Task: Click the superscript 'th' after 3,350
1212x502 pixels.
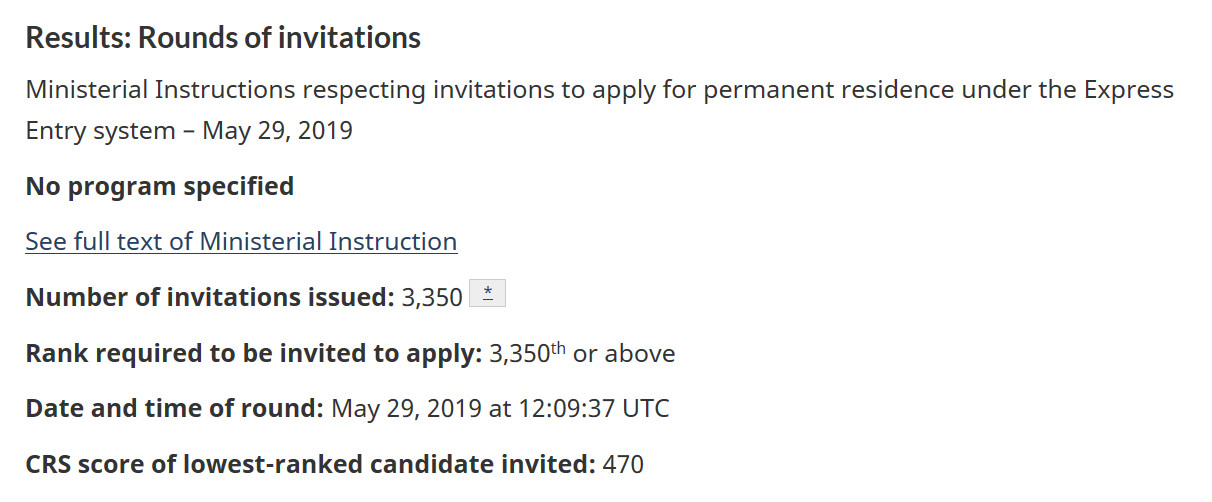Action: tap(558, 346)
